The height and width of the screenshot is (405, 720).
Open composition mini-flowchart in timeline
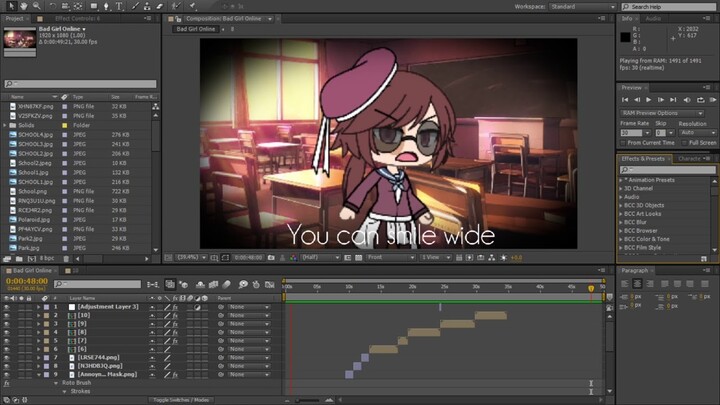[153, 285]
